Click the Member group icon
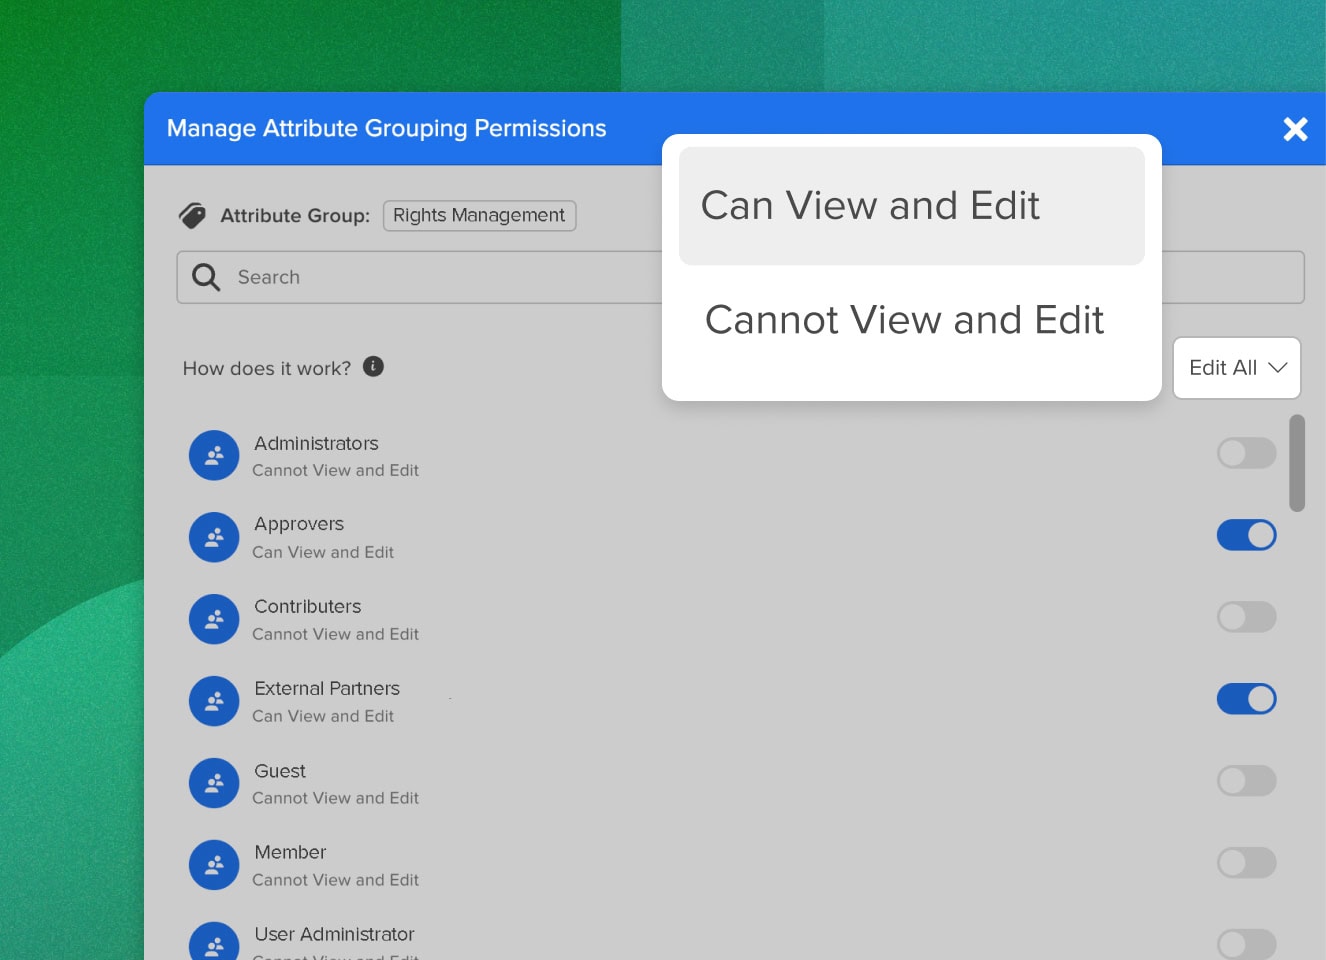 coord(213,864)
